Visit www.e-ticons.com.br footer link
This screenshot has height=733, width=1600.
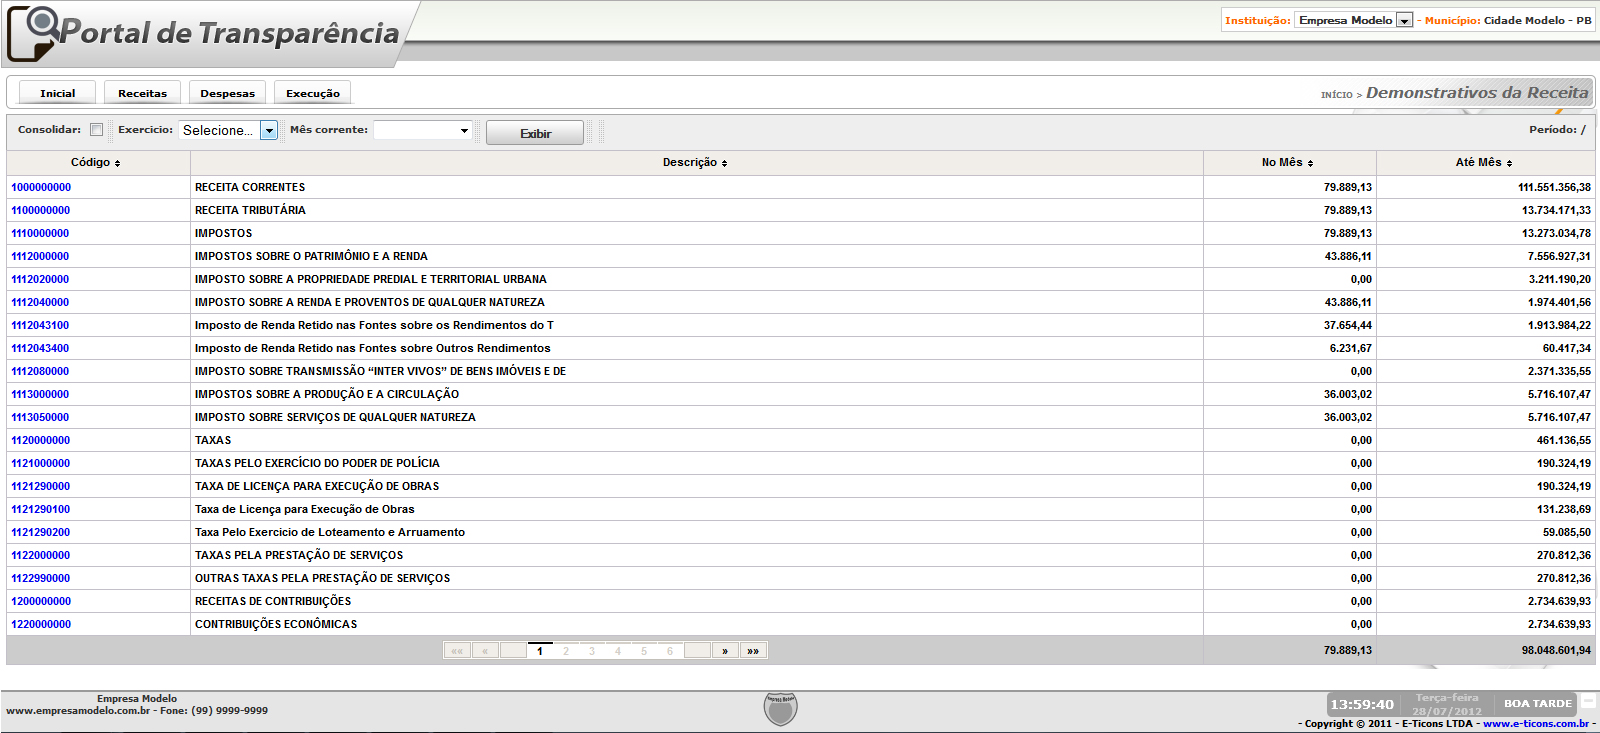[1535, 723]
